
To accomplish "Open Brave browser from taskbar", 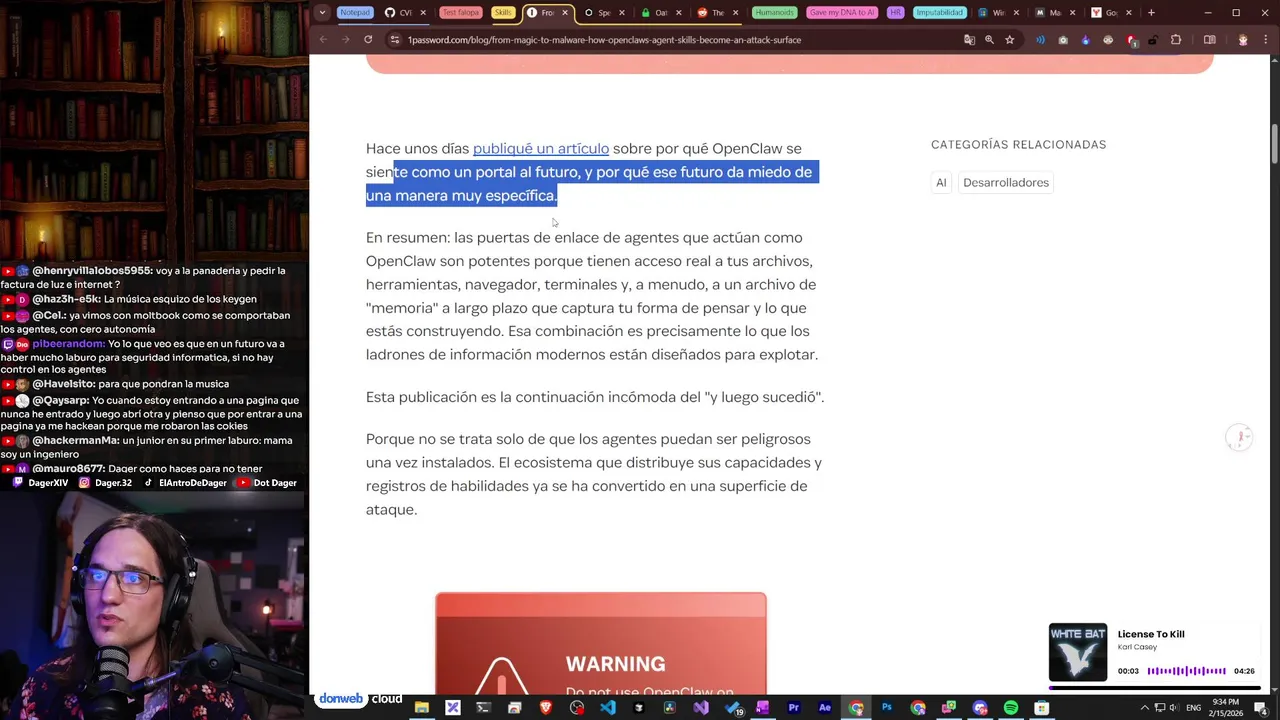I will pyautogui.click(x=546, y=708).
